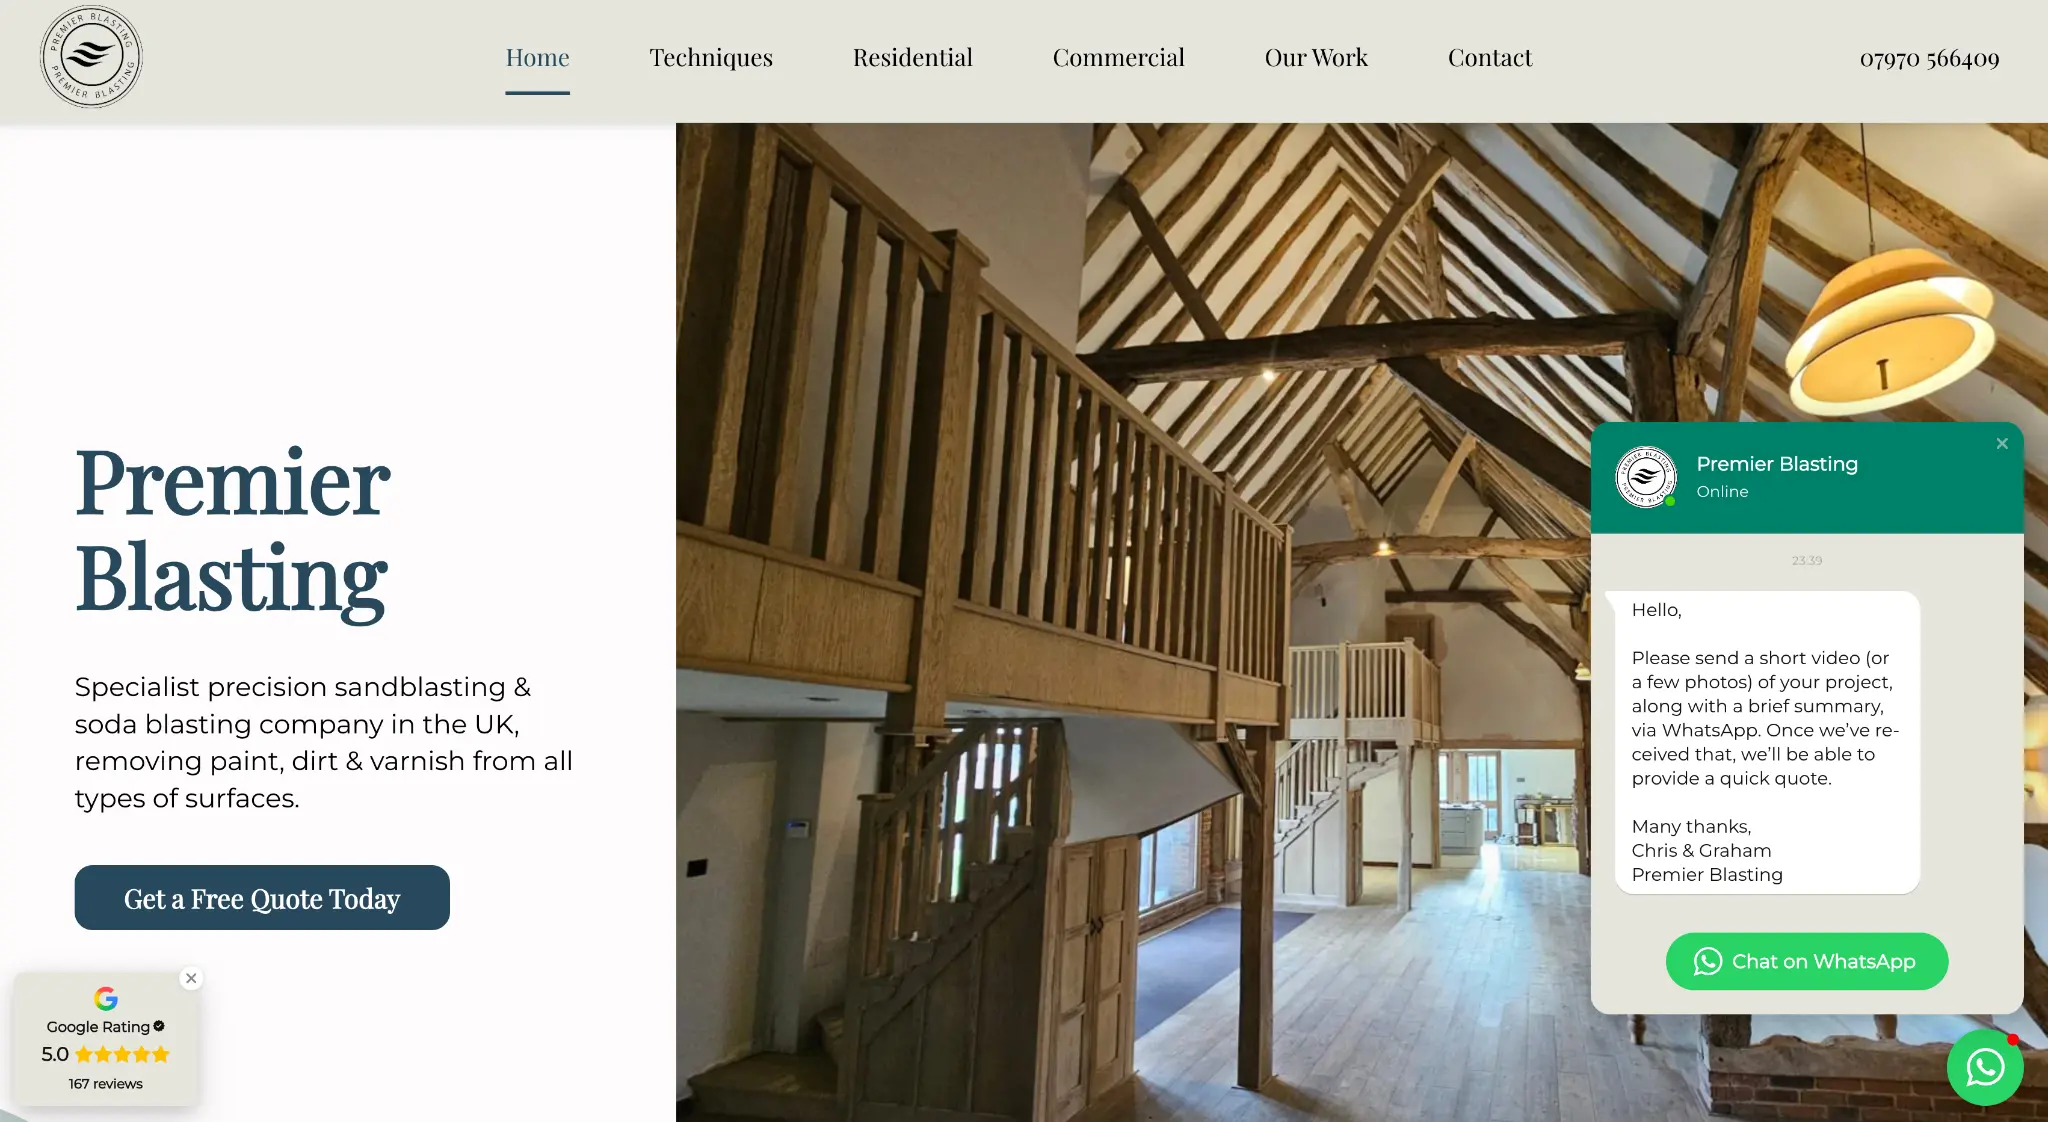Click the five gold stars rating
2048x1122 pixels.
(123, 1054)
